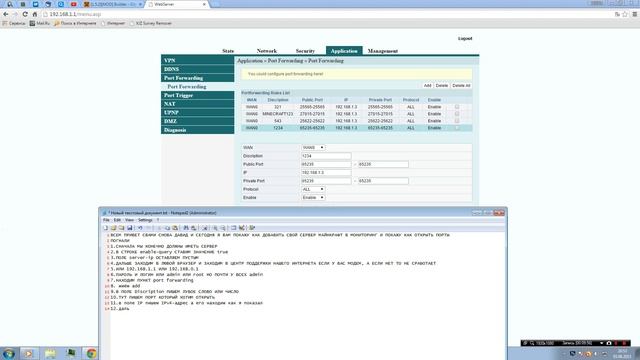The width and height of the screenshot is (640, 360).
Task: Expand the DDNS sidebar section
Action: pyautogui.click(x=198, y=69)
